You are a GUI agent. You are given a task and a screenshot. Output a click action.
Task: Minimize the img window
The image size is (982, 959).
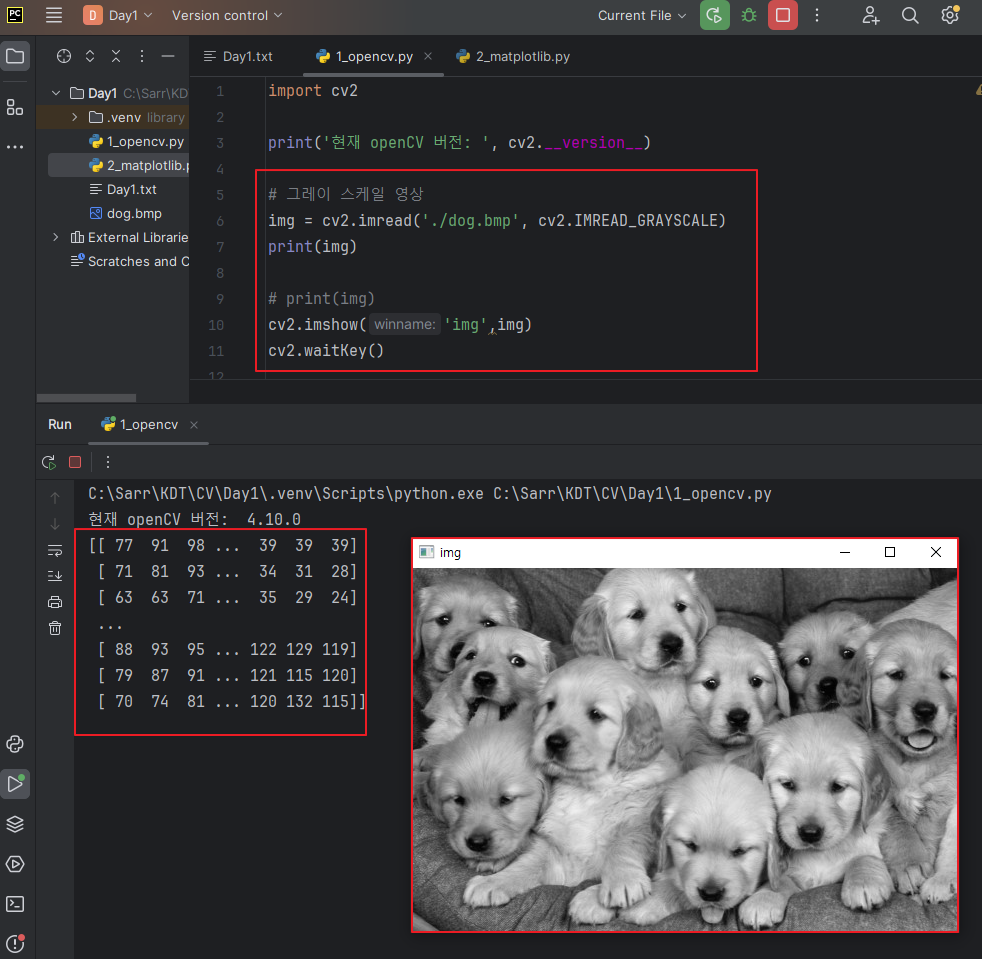pyautogui.click(x=845, y=552)
